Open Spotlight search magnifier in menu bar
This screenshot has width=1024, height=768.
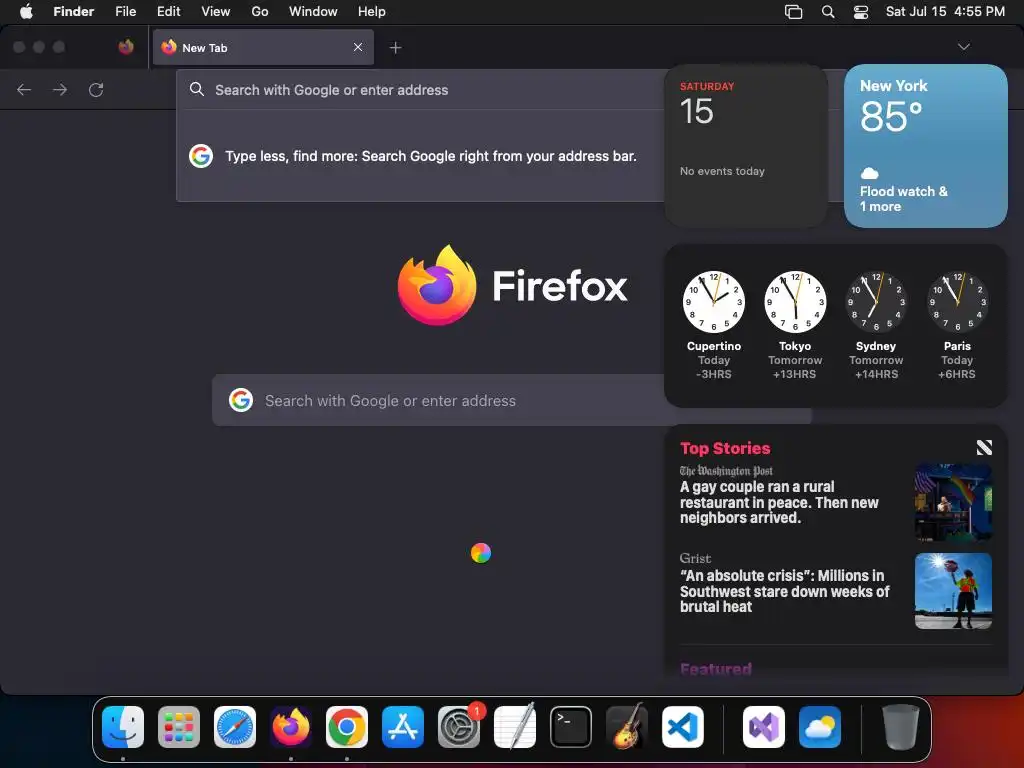(x=828, y=12)
